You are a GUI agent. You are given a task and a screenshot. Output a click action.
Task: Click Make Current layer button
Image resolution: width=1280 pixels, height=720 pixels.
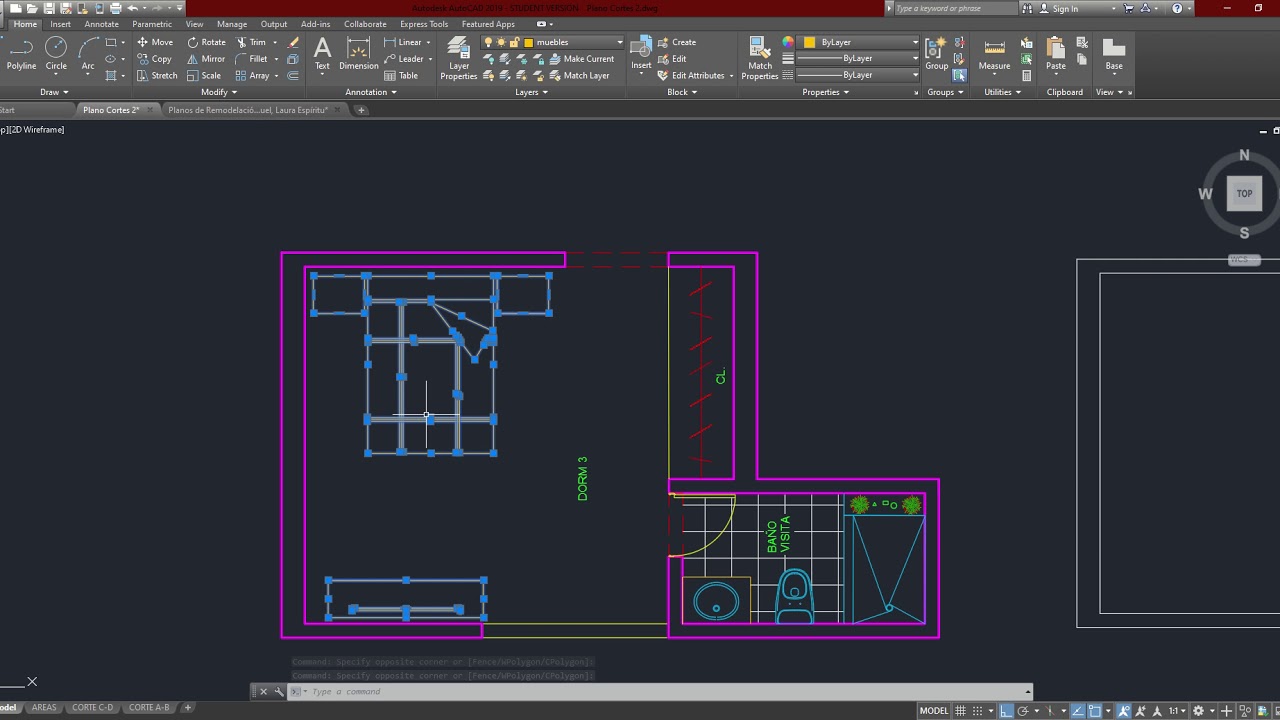[581, 58]
